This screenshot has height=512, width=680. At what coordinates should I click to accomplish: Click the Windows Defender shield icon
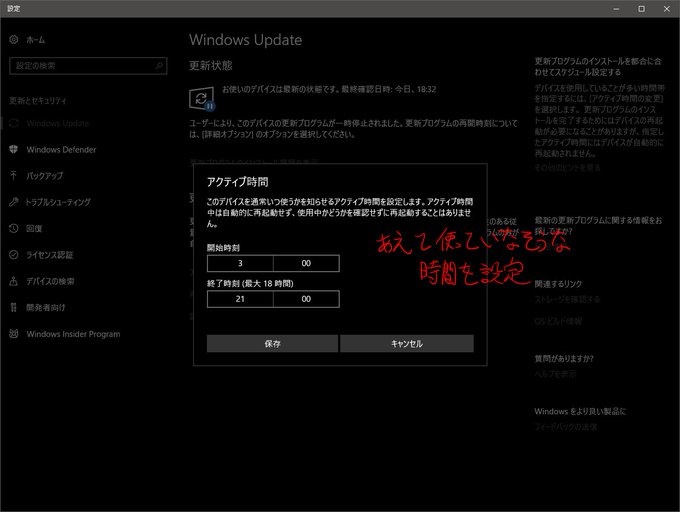14,149
